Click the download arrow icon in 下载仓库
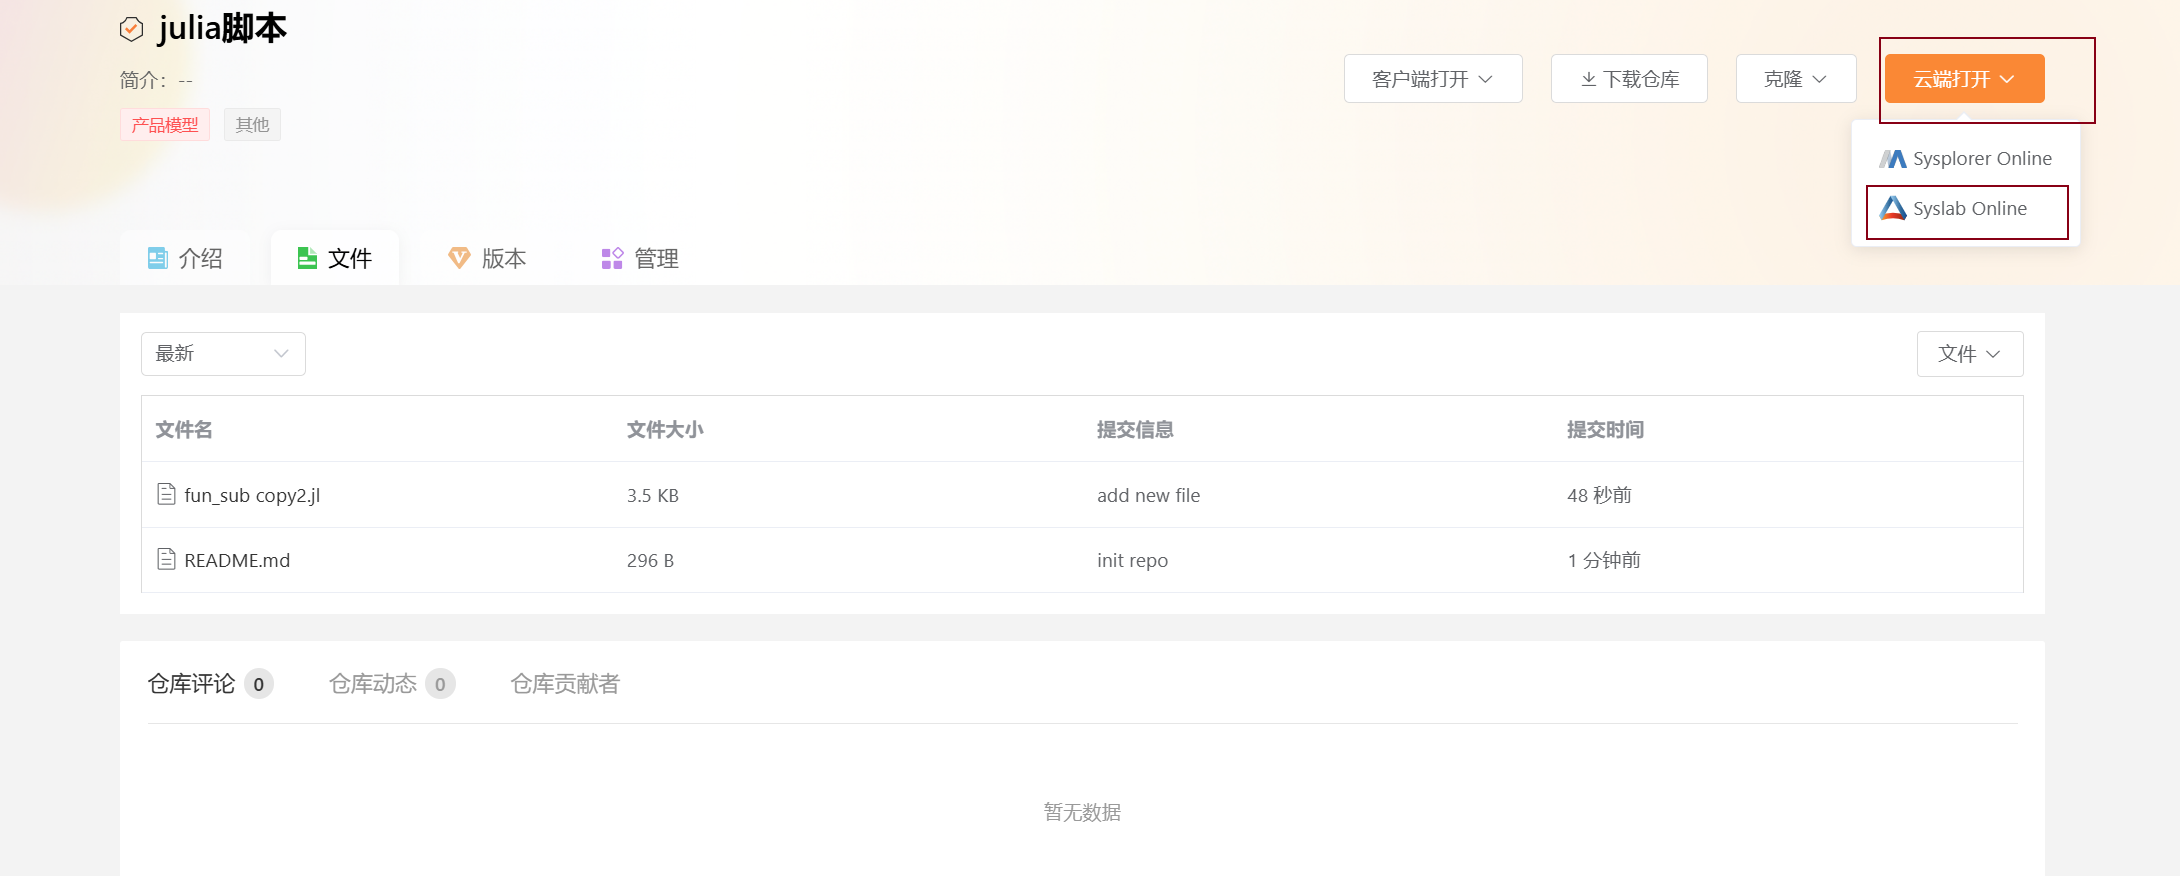 click(1588, 79)
